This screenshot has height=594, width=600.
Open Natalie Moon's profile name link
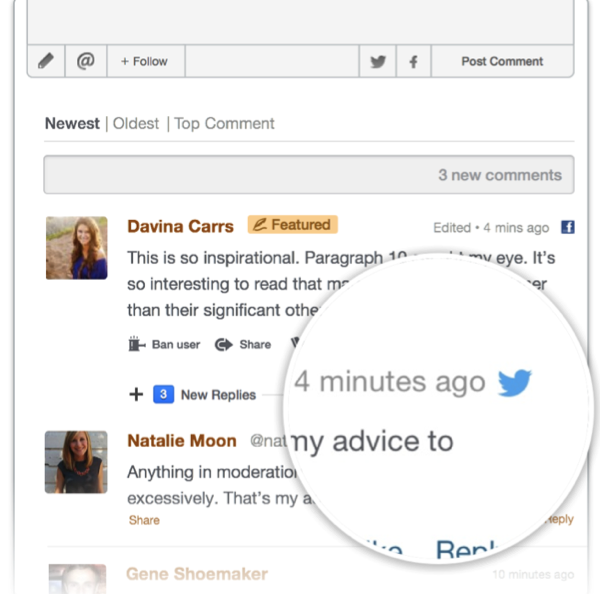click(182, 441)
